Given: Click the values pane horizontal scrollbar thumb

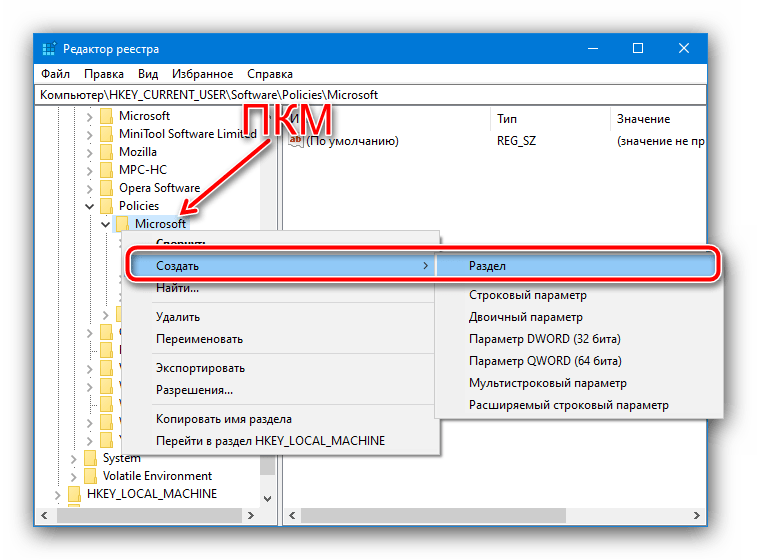Looking at the screenshot, I should (433, 516).
